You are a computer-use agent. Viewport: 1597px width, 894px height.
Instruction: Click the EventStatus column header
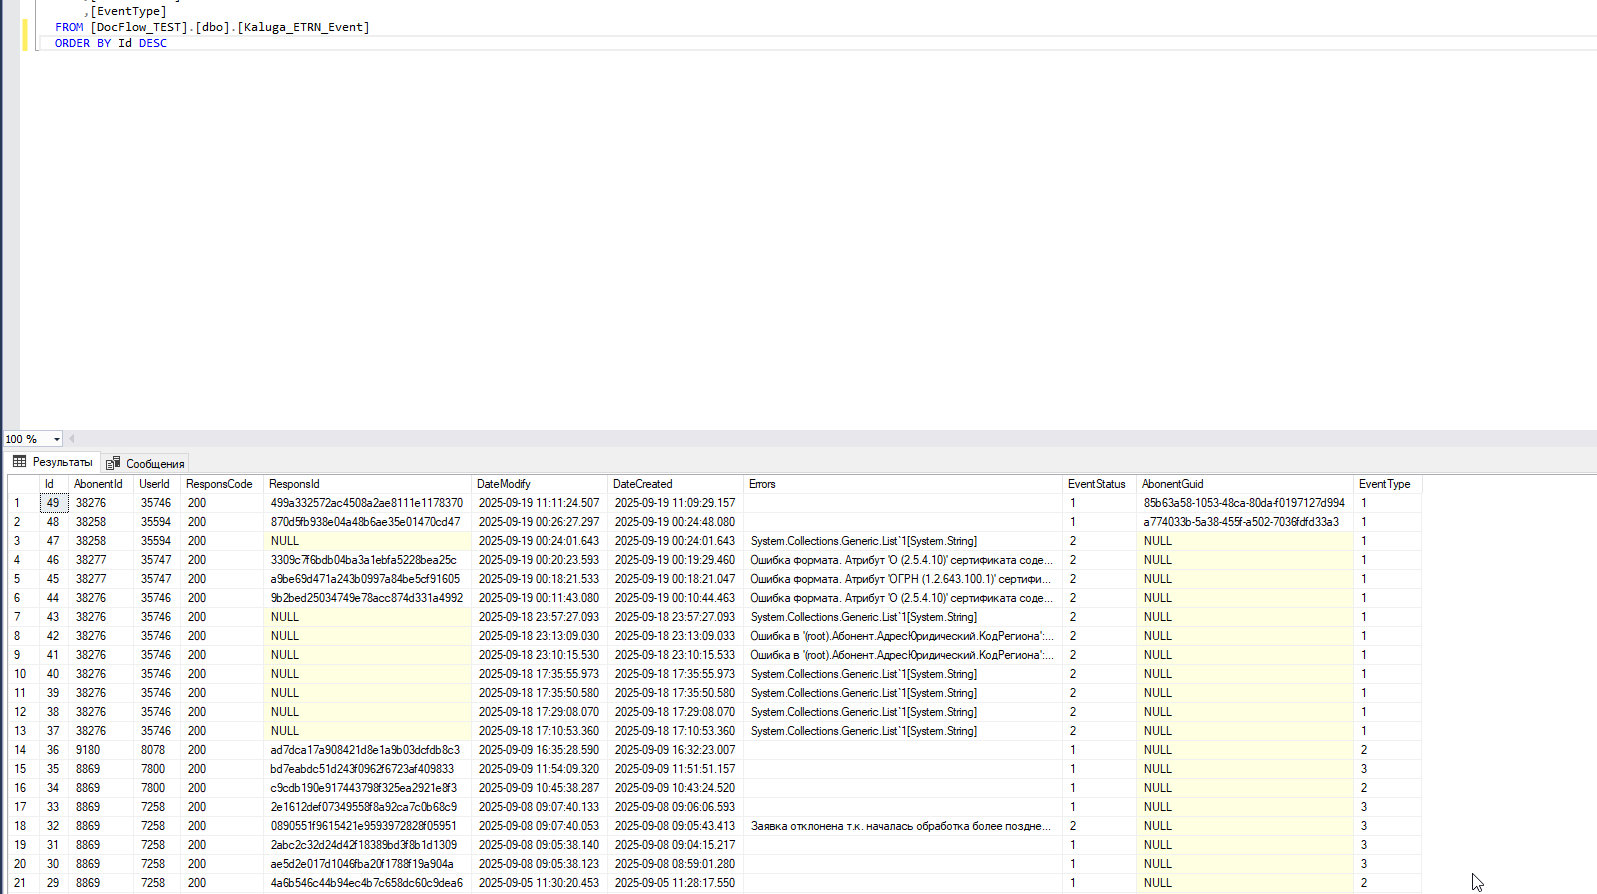(x=1099, y=484)
